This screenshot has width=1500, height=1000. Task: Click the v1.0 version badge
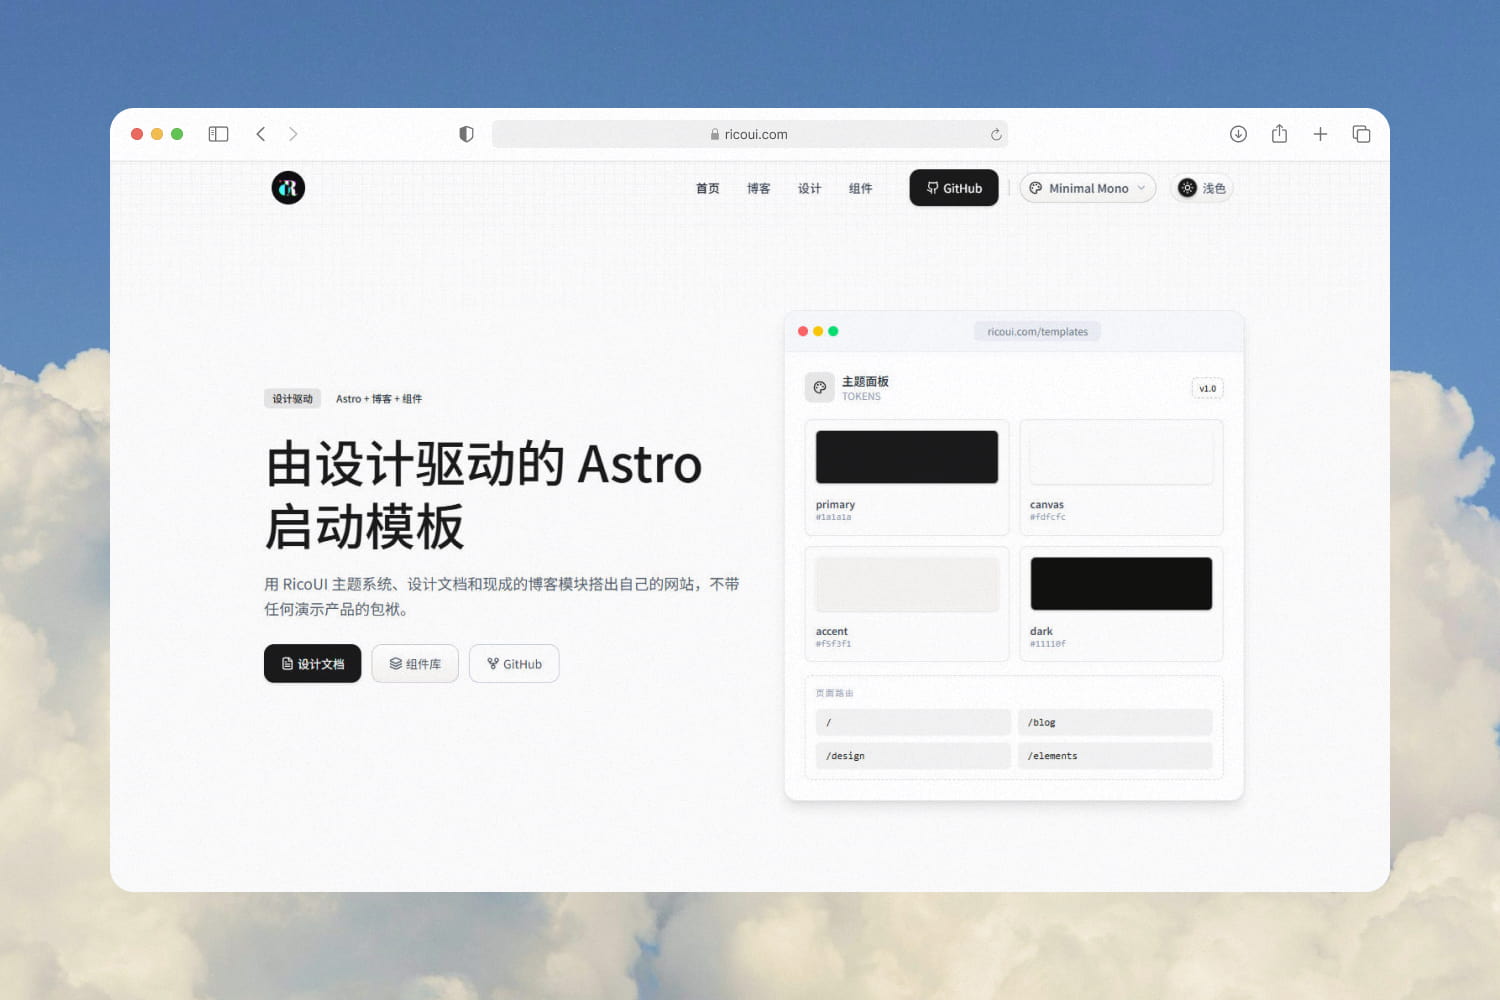click(1208, 389)
